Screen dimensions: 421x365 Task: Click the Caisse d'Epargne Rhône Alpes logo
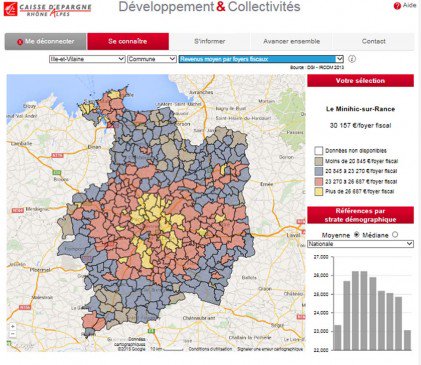(47, 9)
